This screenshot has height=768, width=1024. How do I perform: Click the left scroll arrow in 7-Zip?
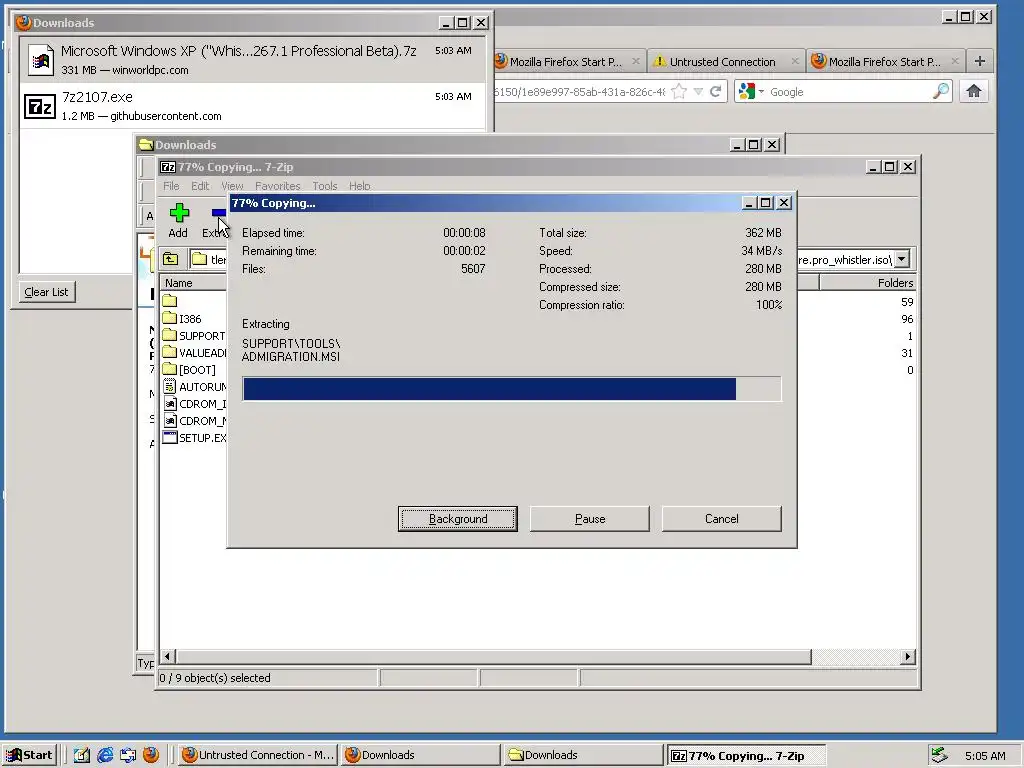point(168,656)
